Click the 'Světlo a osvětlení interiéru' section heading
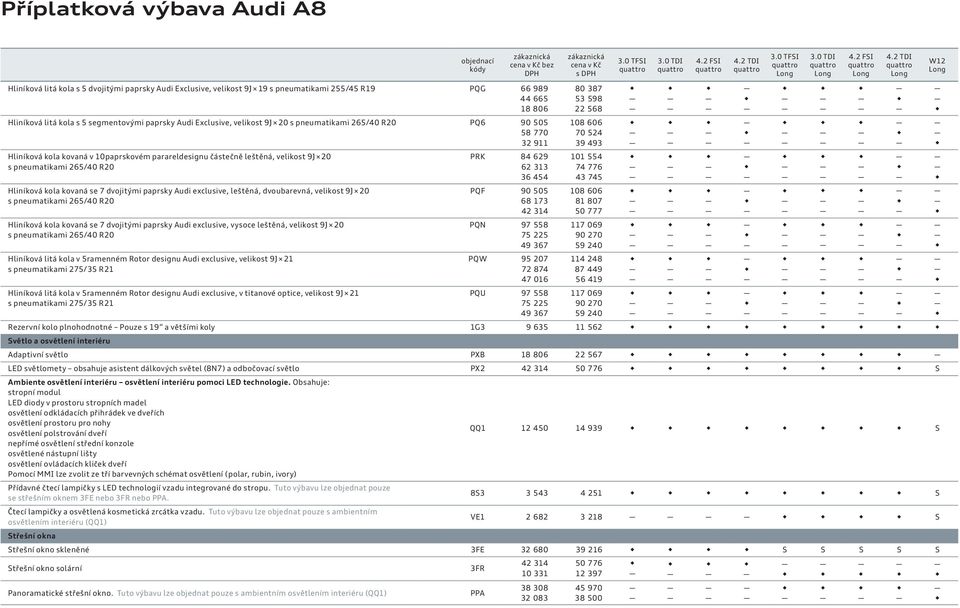Viewport: 960px width, 608px height. (59, 341)
